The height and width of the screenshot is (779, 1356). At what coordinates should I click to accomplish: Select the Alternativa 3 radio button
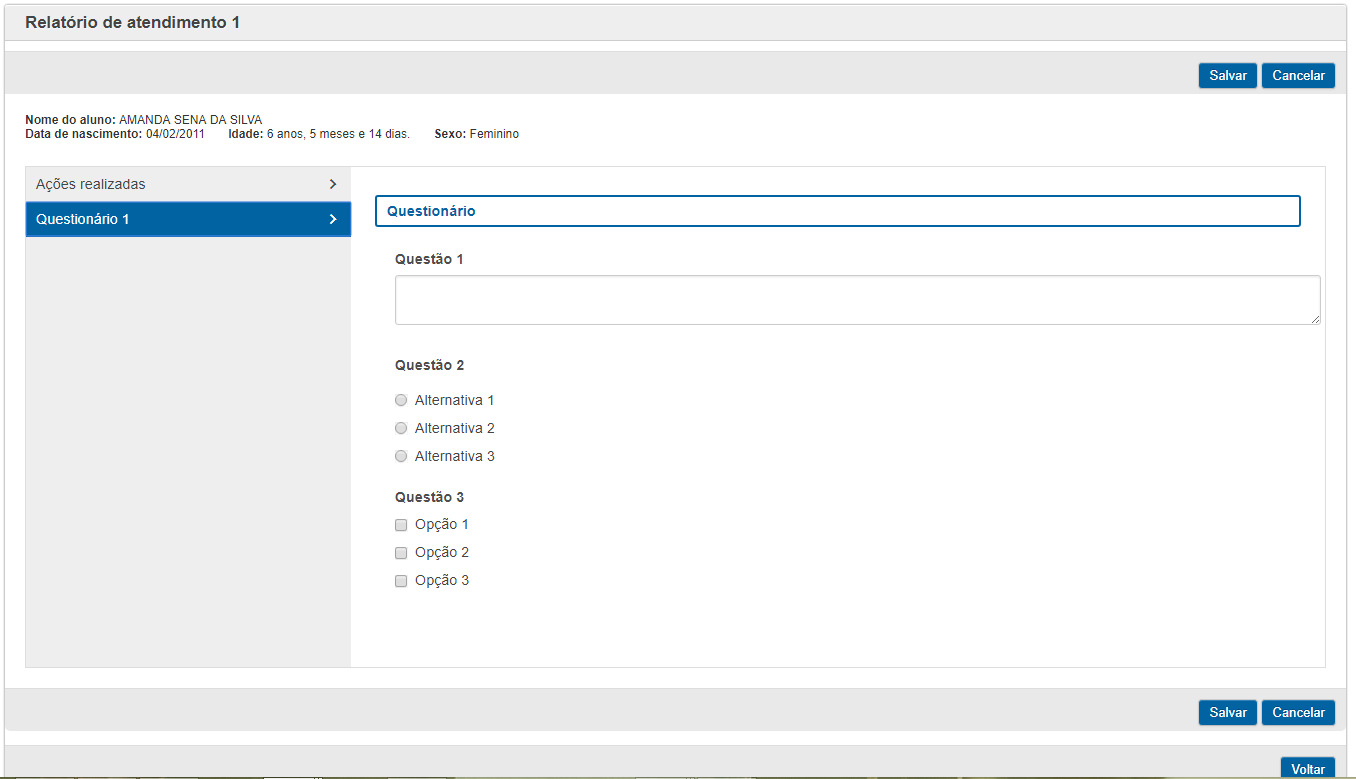(x=401, y=456)
